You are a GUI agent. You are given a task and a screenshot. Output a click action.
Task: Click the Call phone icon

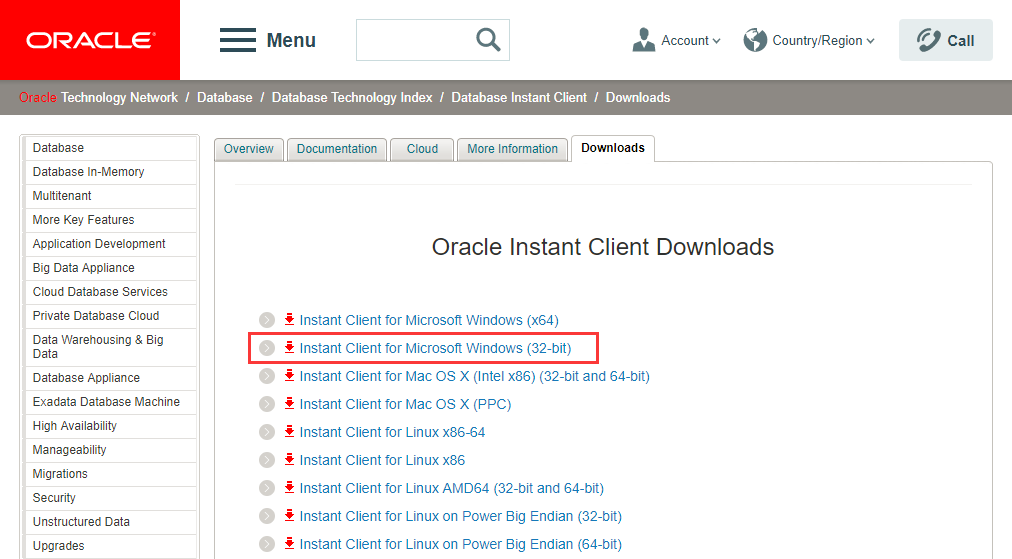click(x=928, y=40)
